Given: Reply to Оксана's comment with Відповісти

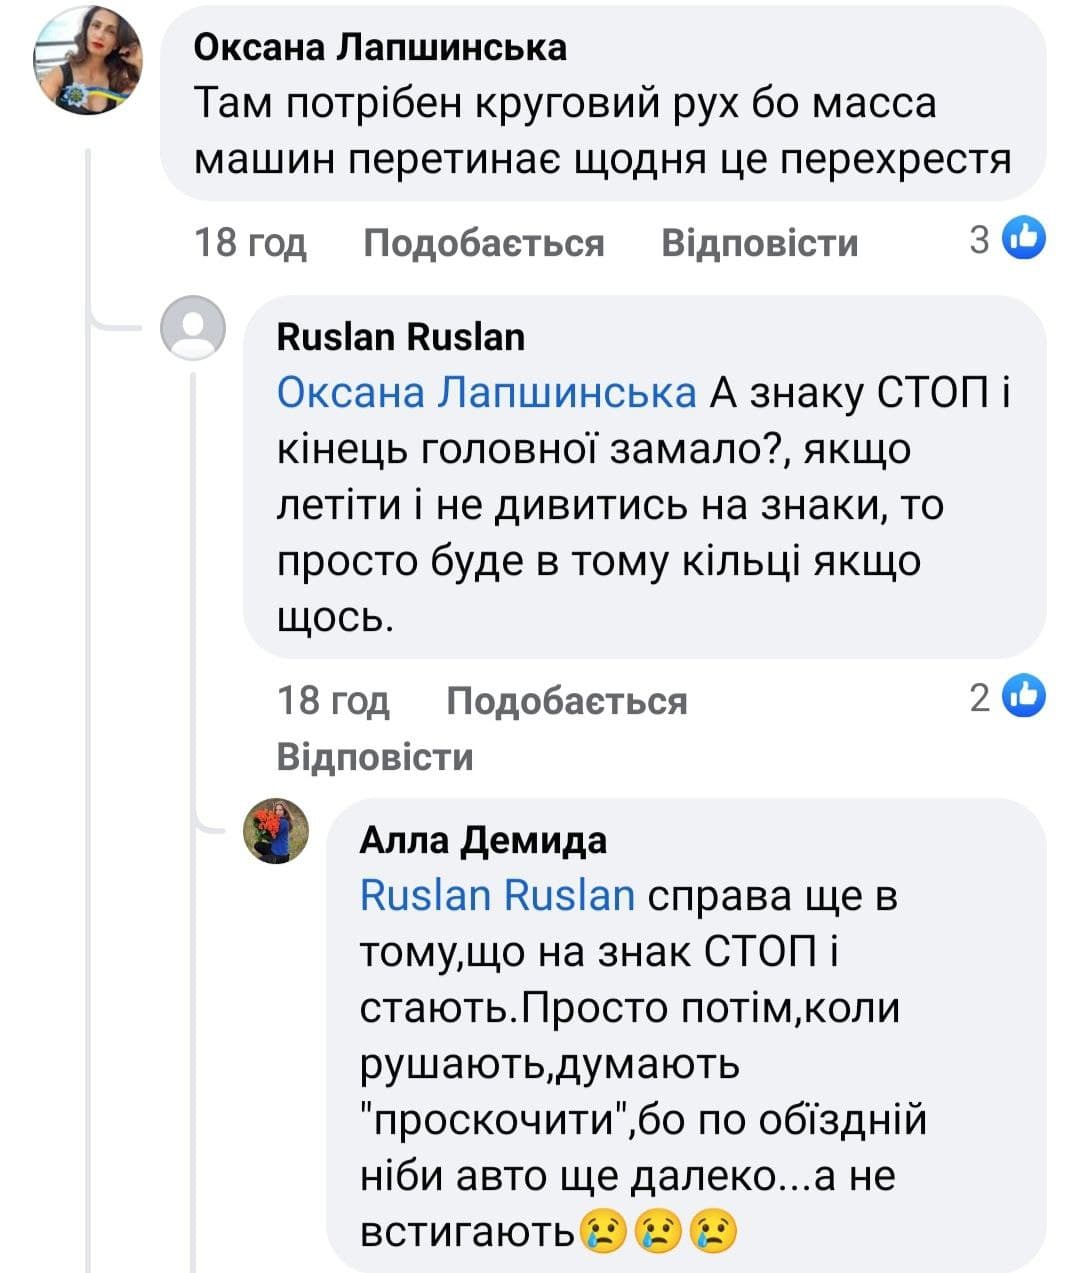Looking at the screenshot, I should click(759, 243).
